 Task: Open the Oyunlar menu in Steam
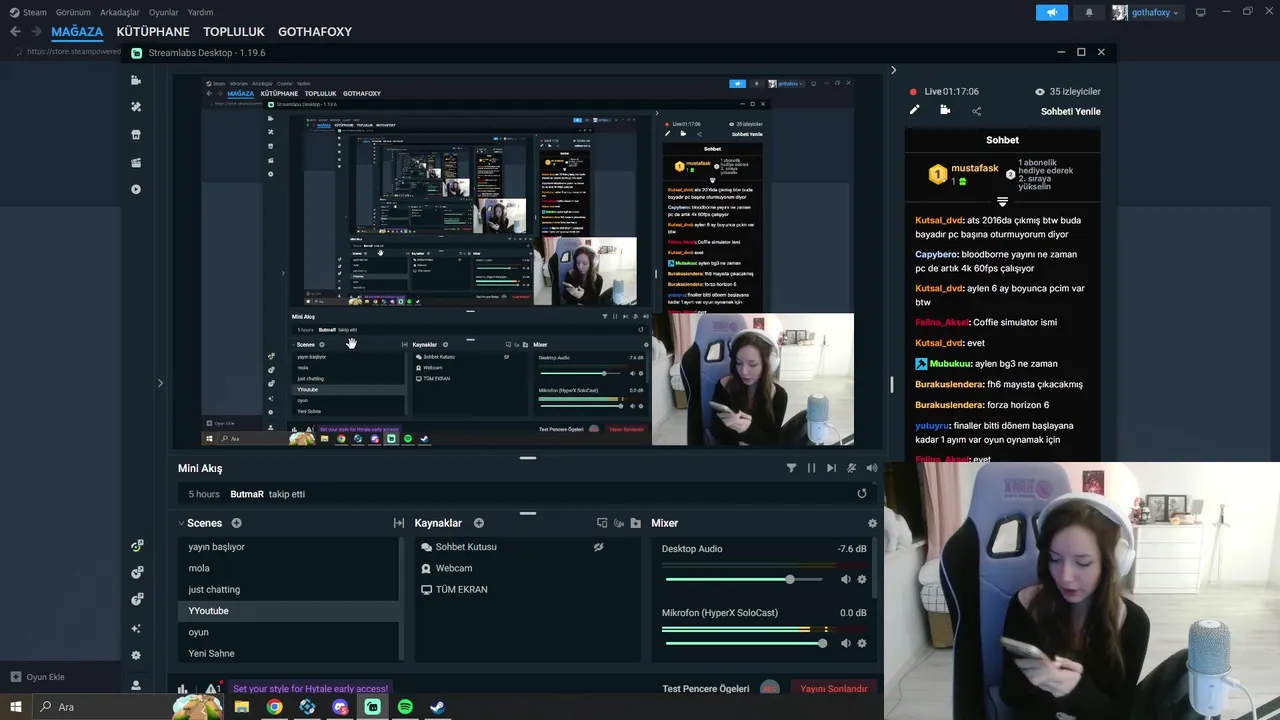coord(164,12)
